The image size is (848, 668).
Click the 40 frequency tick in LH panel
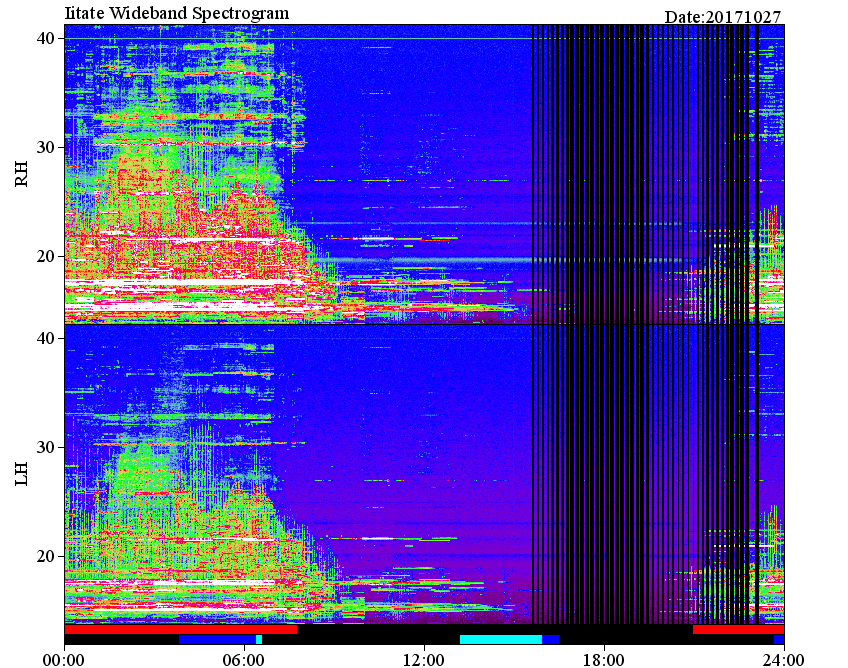pyautogui.click(x=45, y=338)
